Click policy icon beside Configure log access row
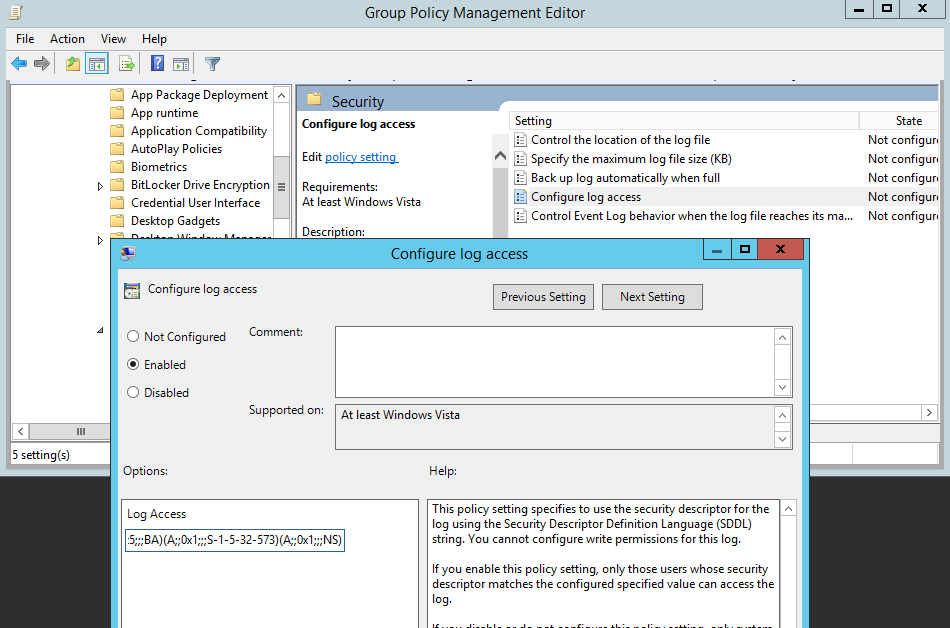Image resolution: width=950 pixels, height=628 pixels. coord(520,197)
